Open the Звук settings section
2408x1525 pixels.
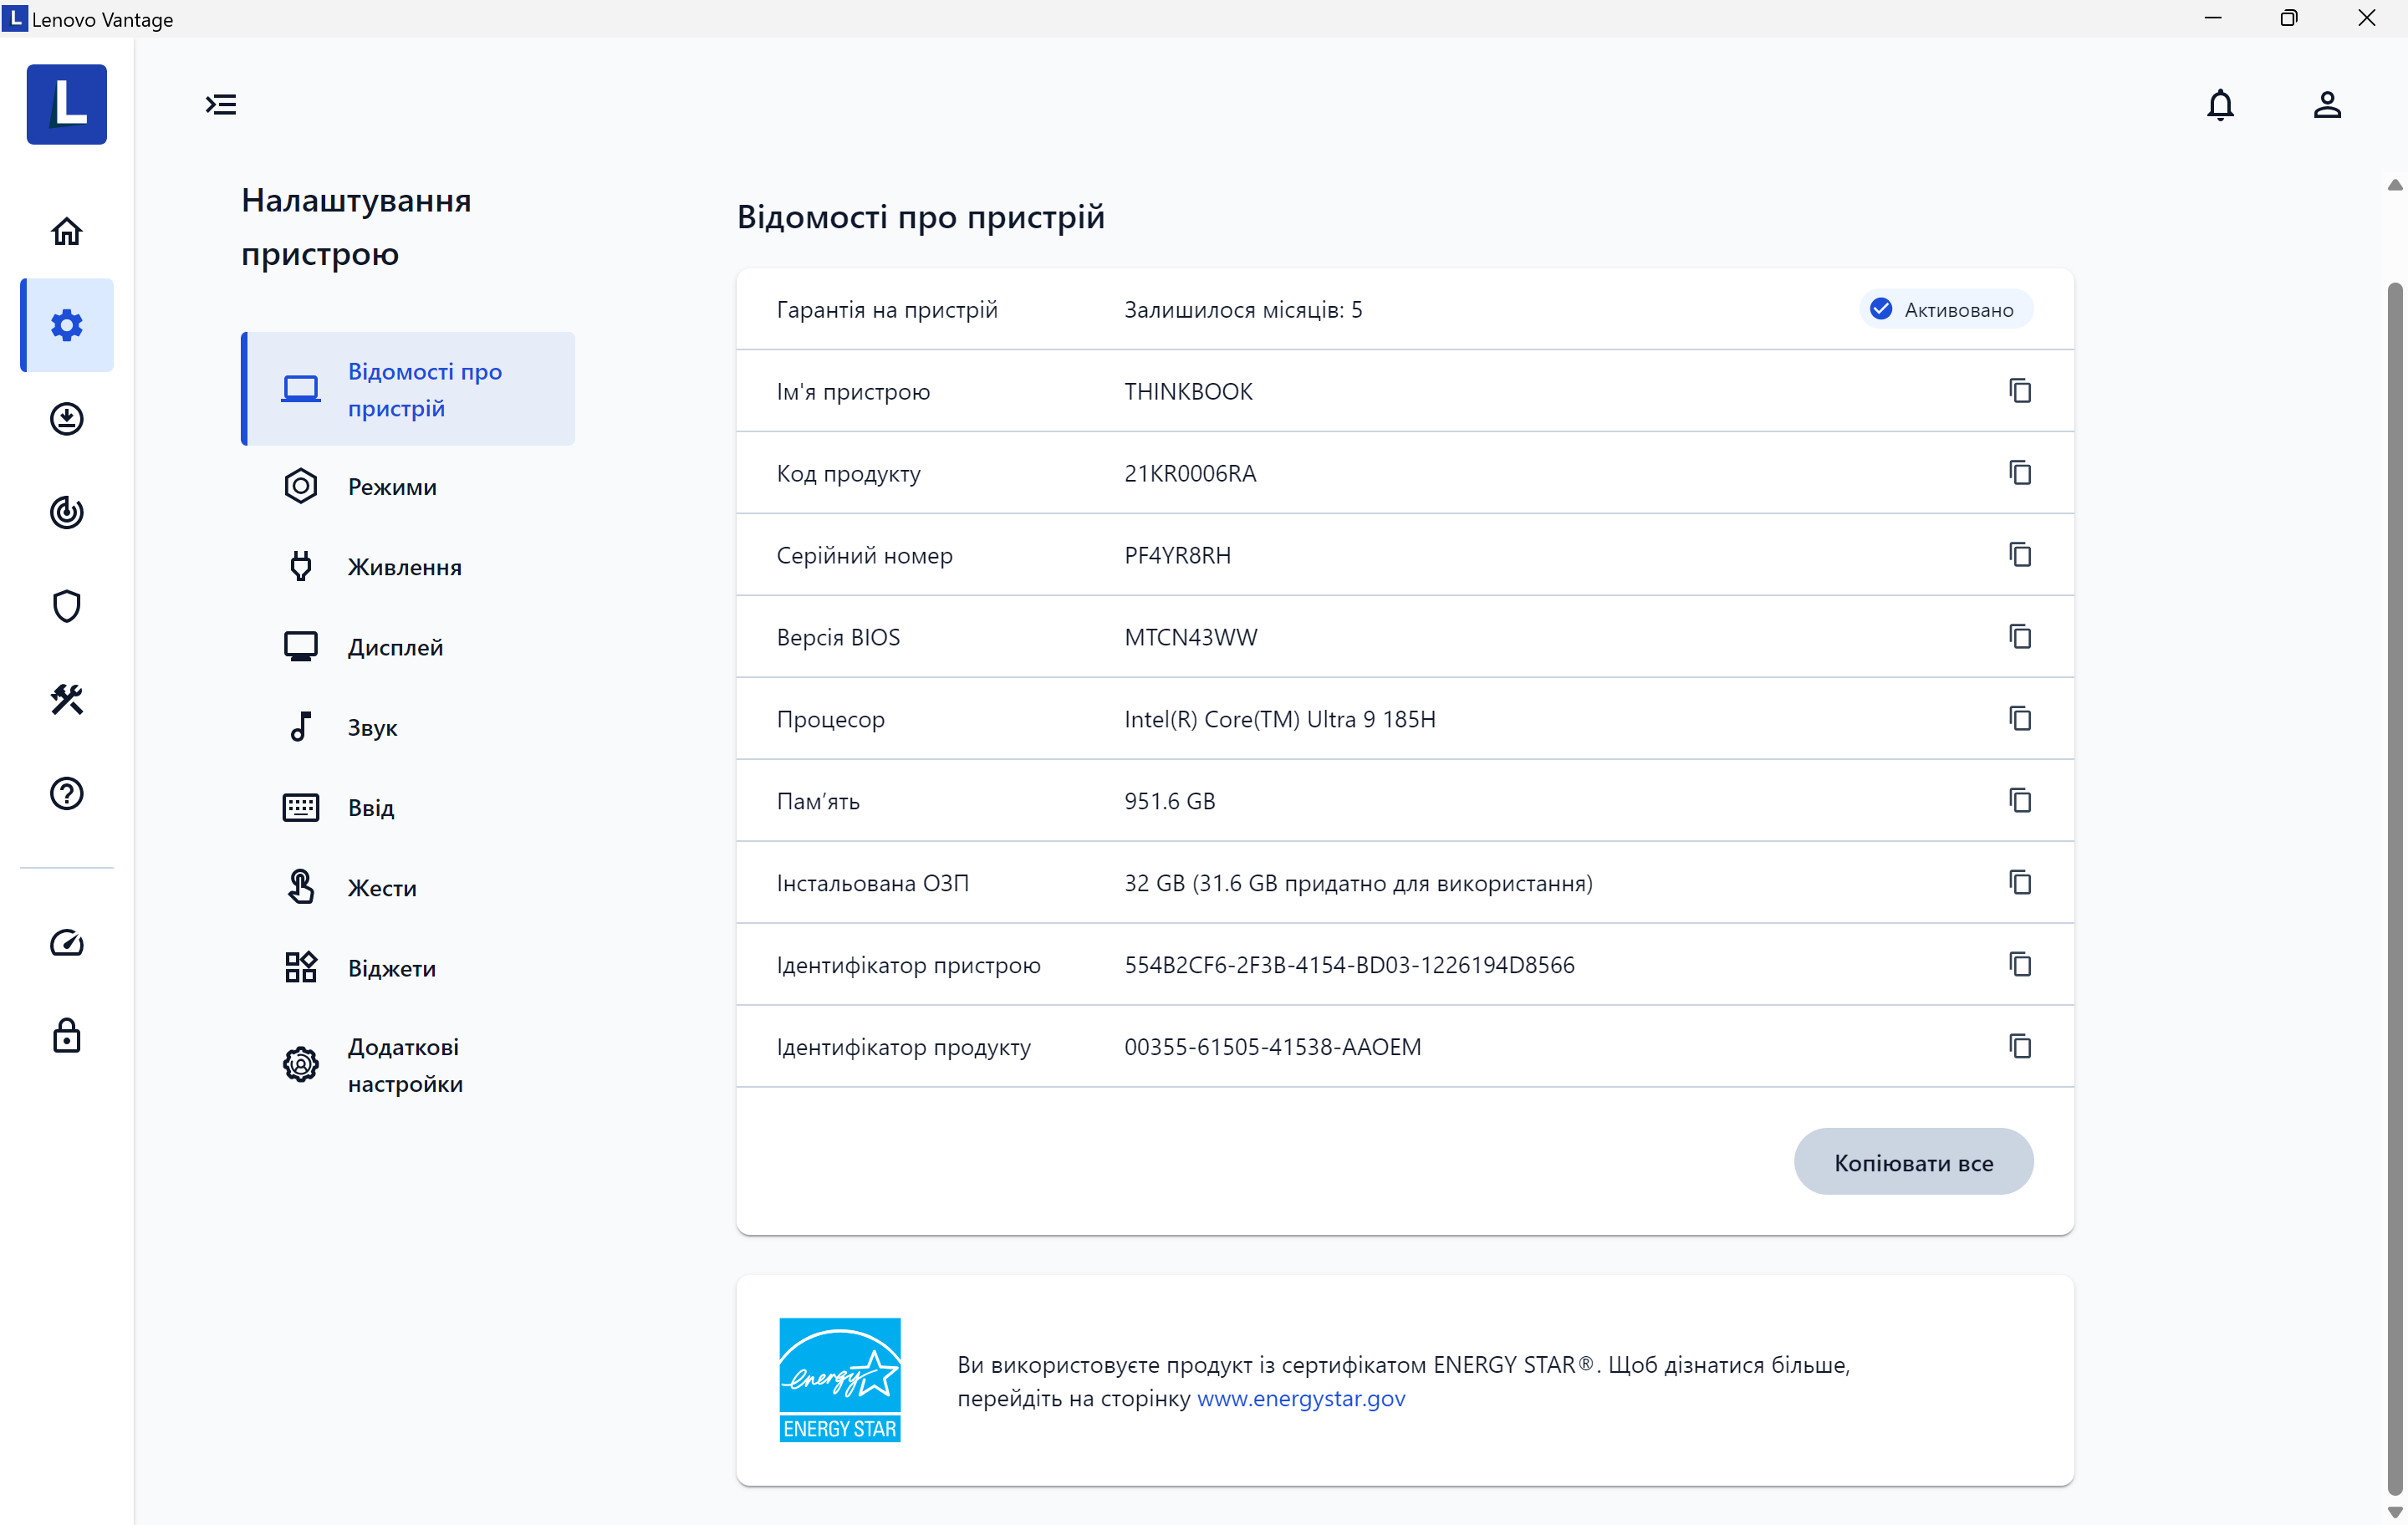372,727
